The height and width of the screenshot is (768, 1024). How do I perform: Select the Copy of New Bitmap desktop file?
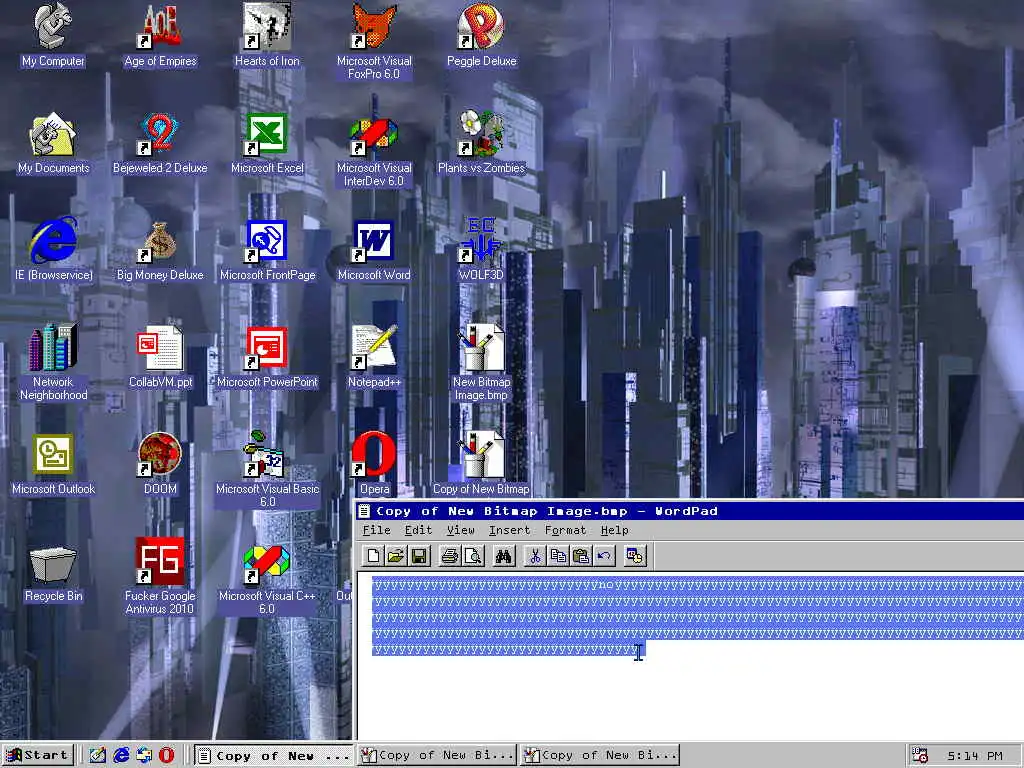481,464
